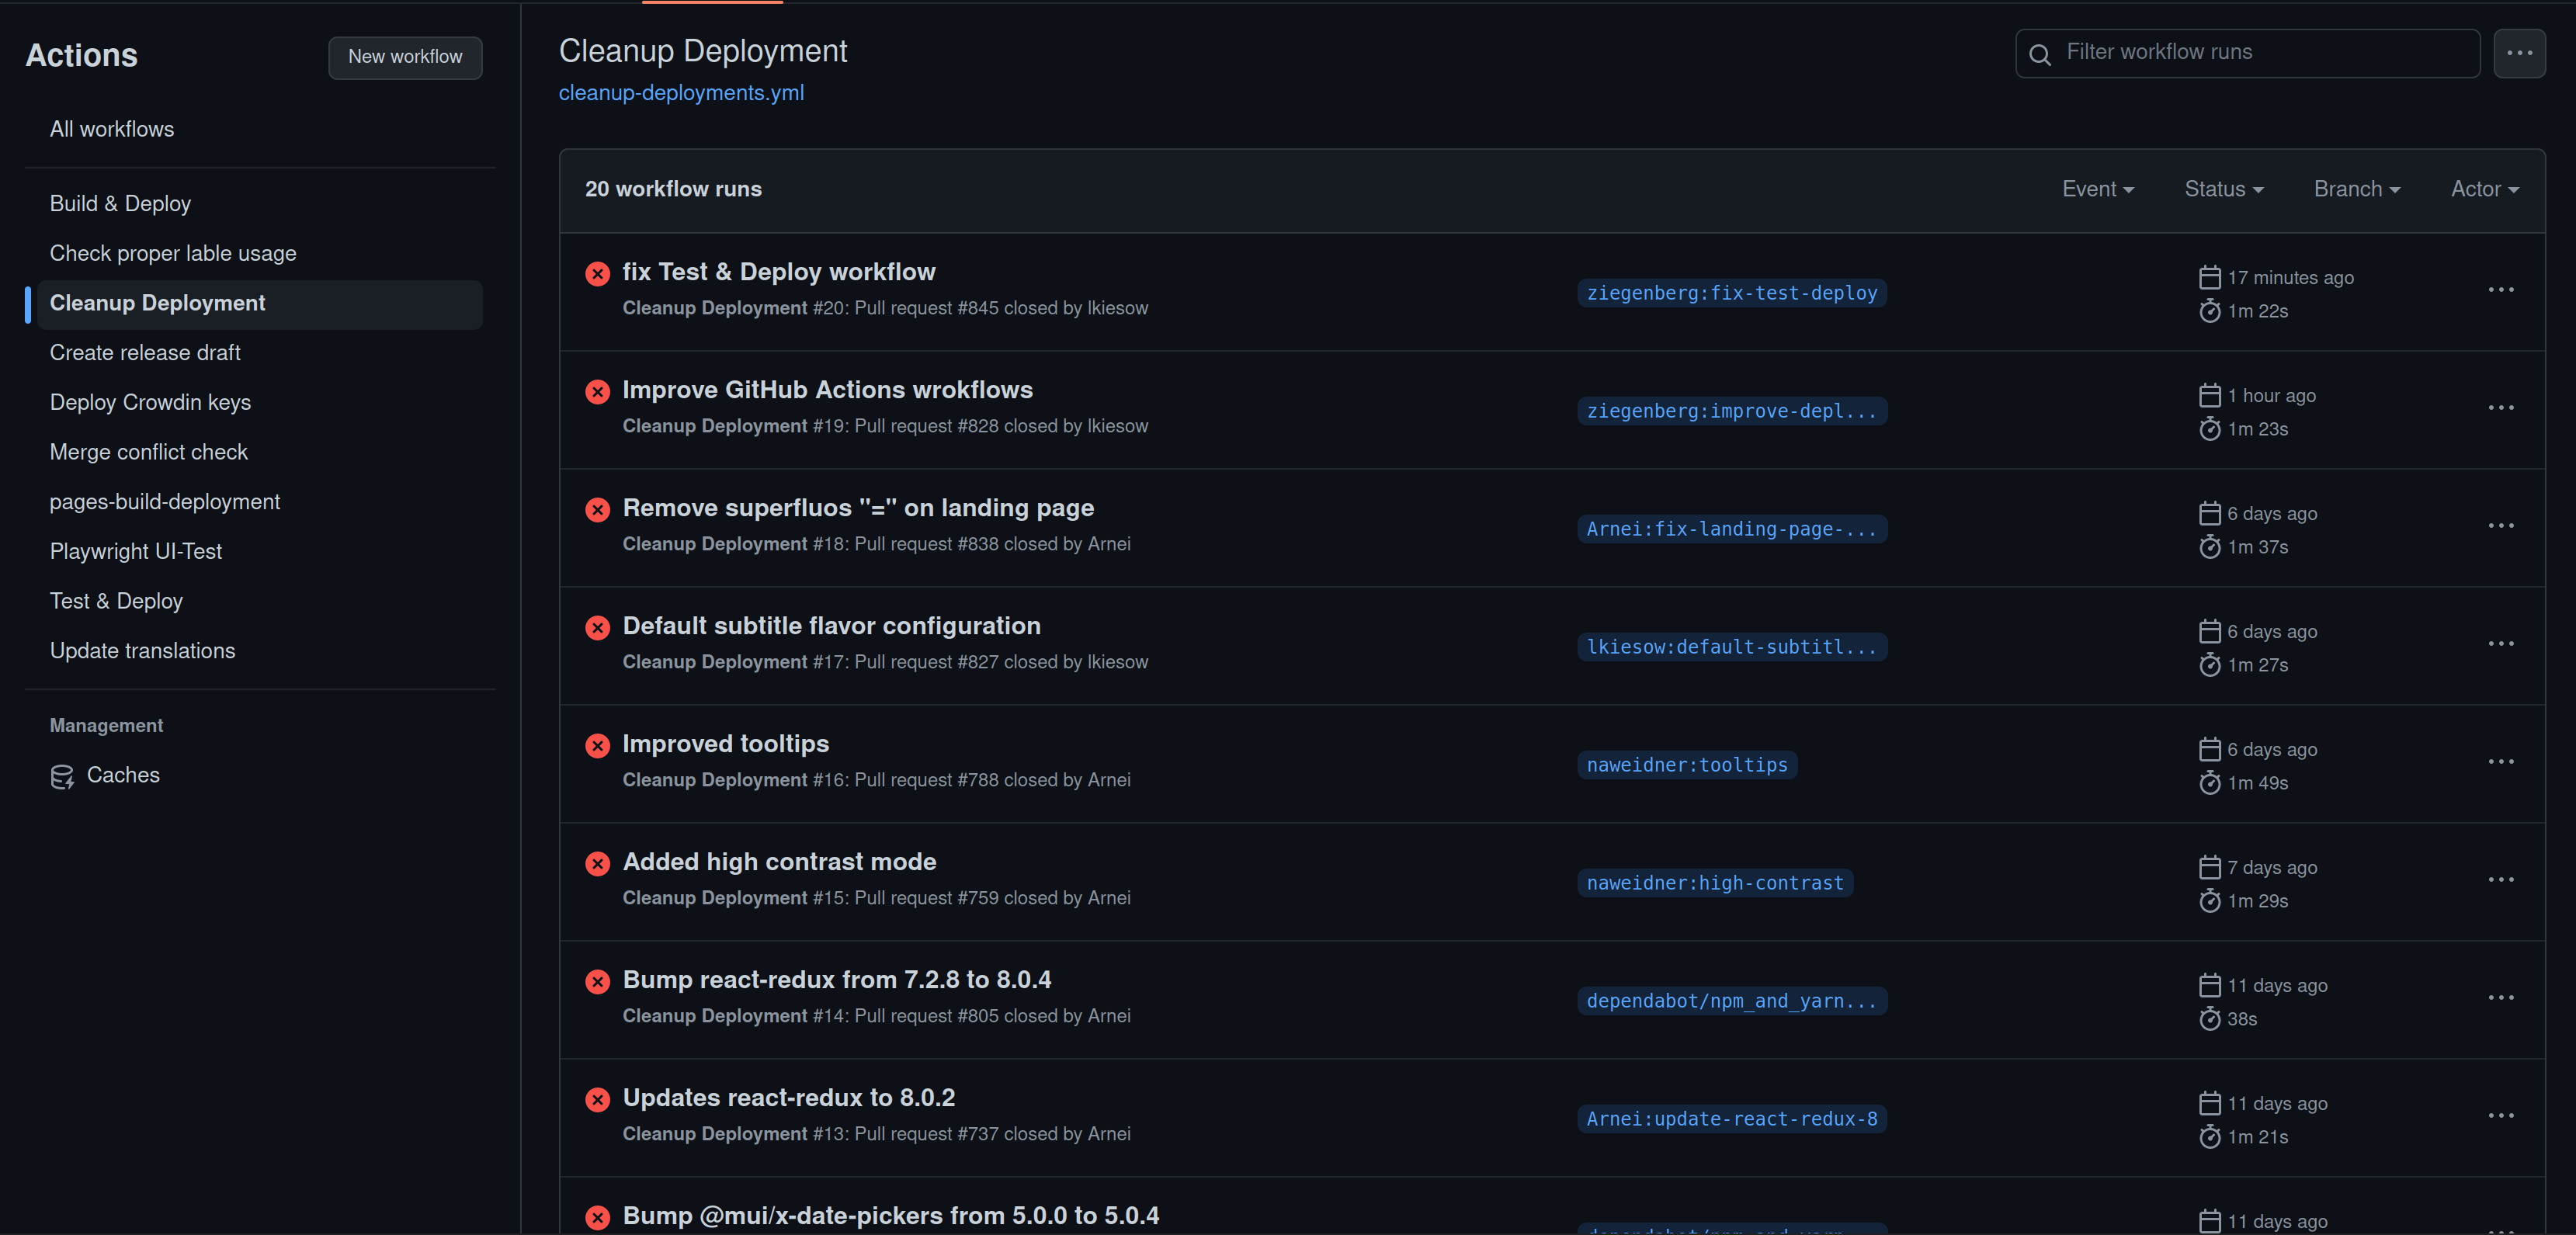Screen dimensions: 2576x1235
Task: Click the Caches database icon in the sidebar
Action: pyautogui.click(x=62, y=775)
